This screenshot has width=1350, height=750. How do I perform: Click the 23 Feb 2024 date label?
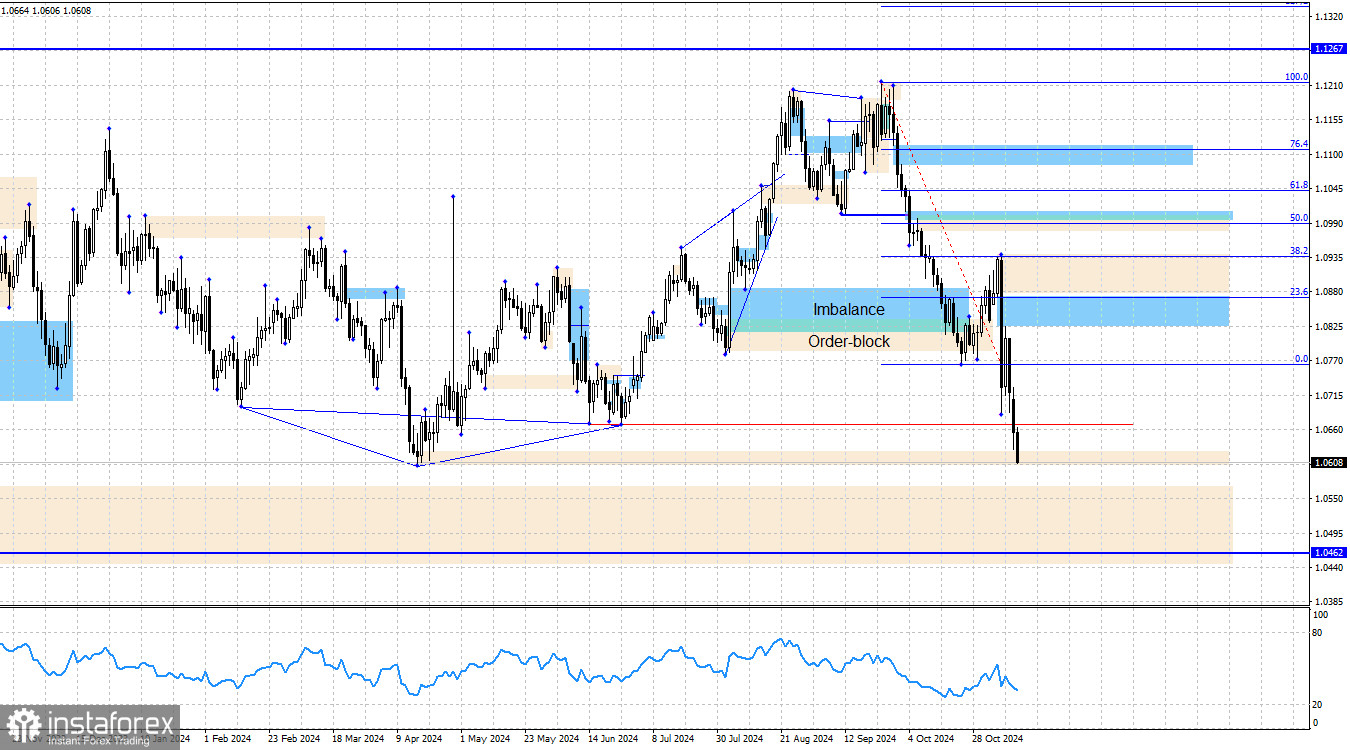[x=293, y=739]
